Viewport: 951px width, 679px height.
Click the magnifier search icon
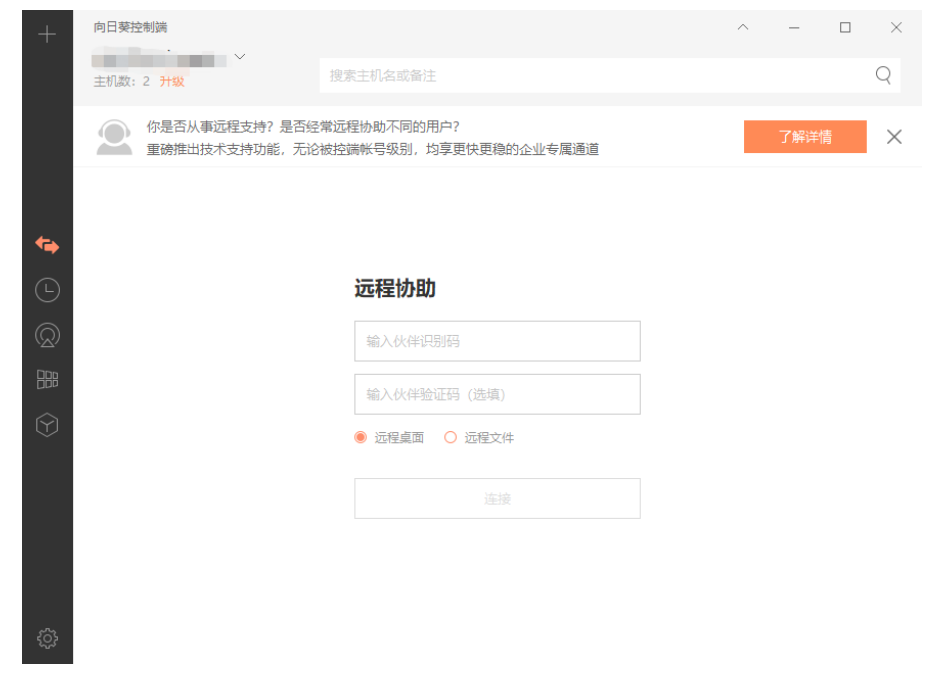point(883,75)
